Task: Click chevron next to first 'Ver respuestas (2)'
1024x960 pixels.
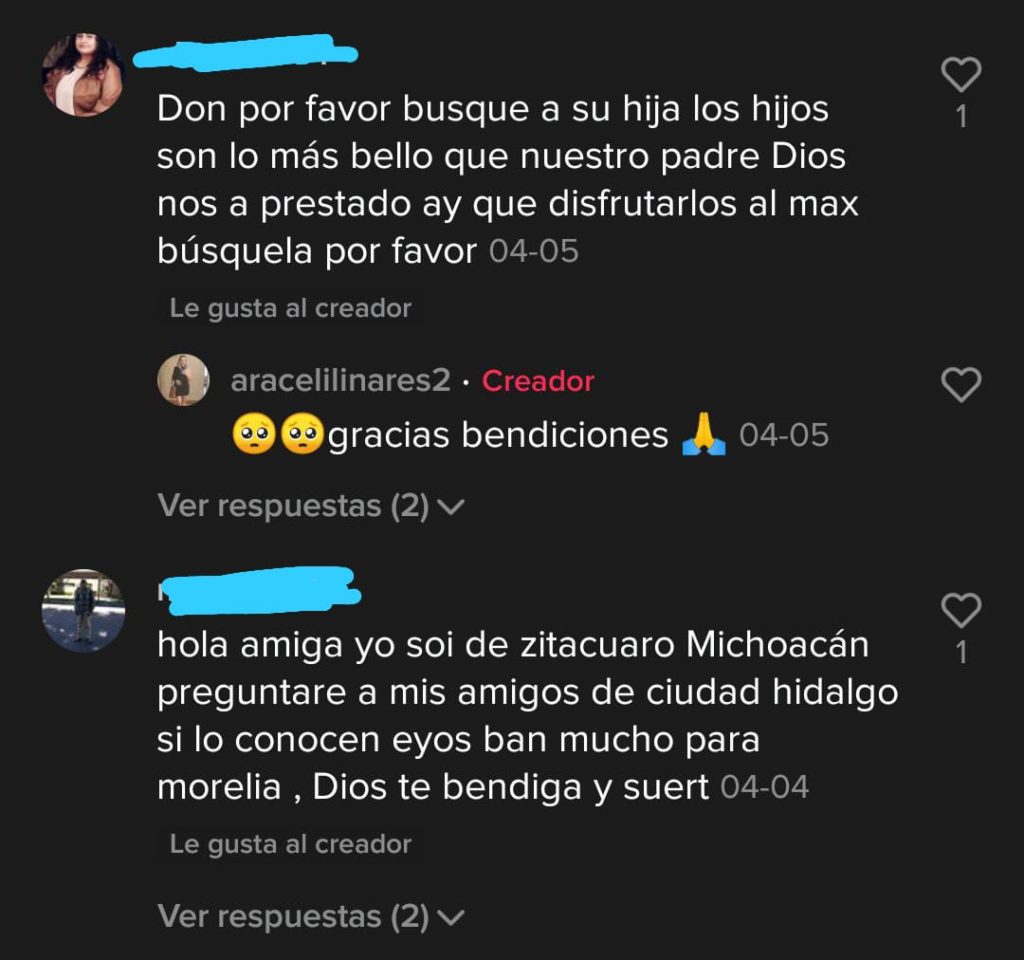Action: click(x=451, y=507)
